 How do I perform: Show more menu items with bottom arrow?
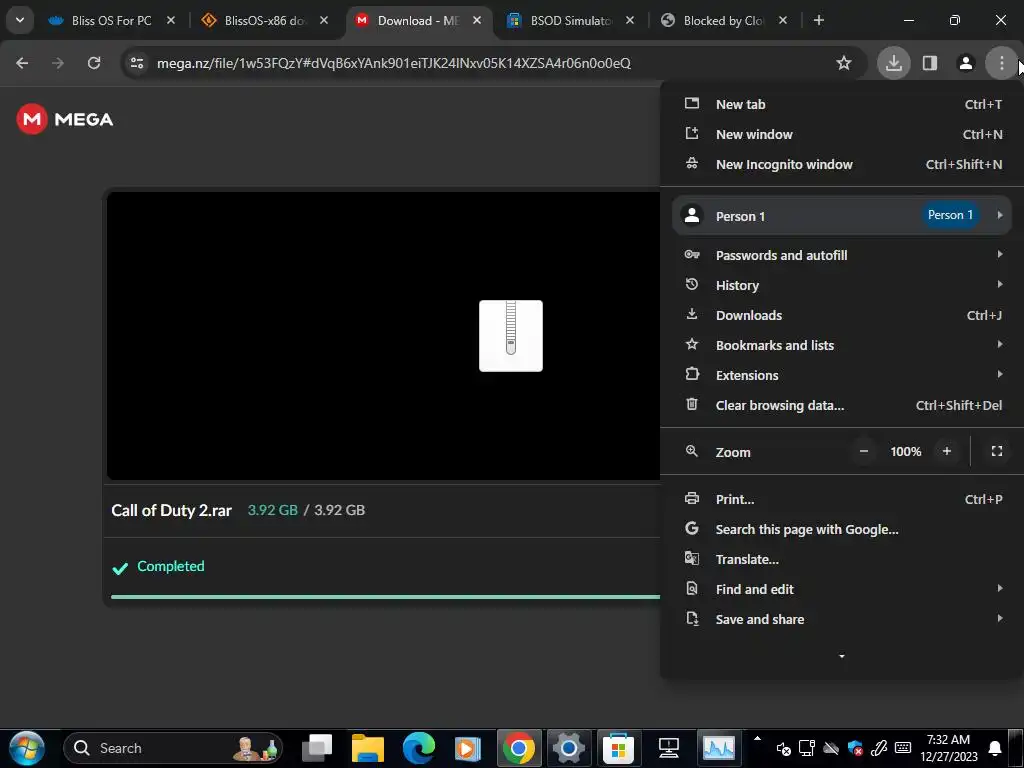(x=841, y=656)
